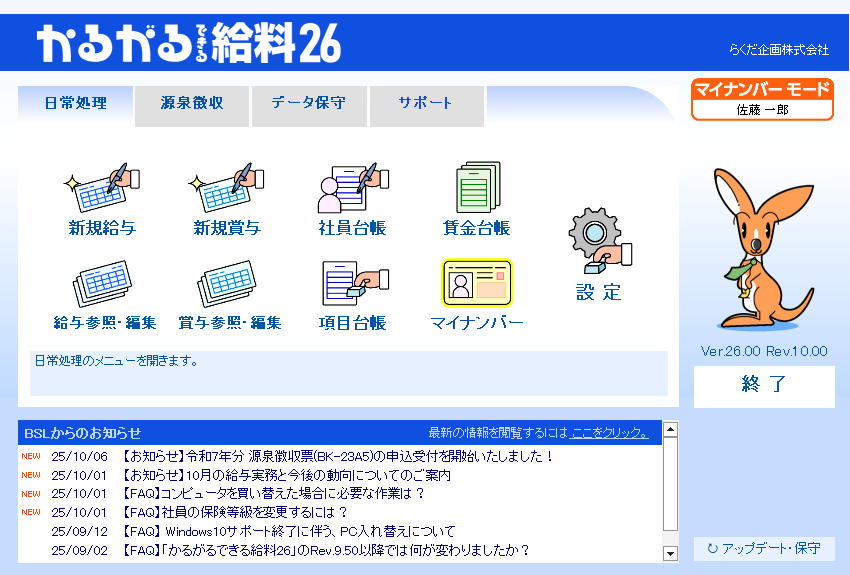
Task: Toggle the マイナンバー モード badge
Action: coord(763,99)
